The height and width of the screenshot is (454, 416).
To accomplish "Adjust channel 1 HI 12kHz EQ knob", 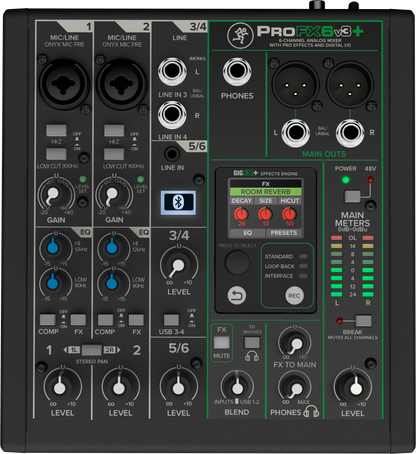I will 53,248.
